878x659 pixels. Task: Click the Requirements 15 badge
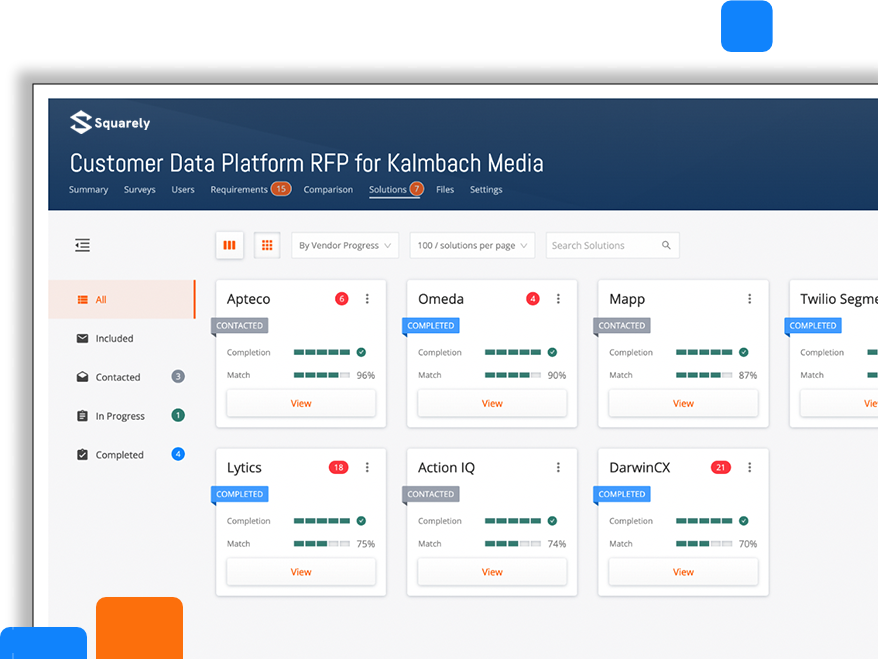(281, 189)
